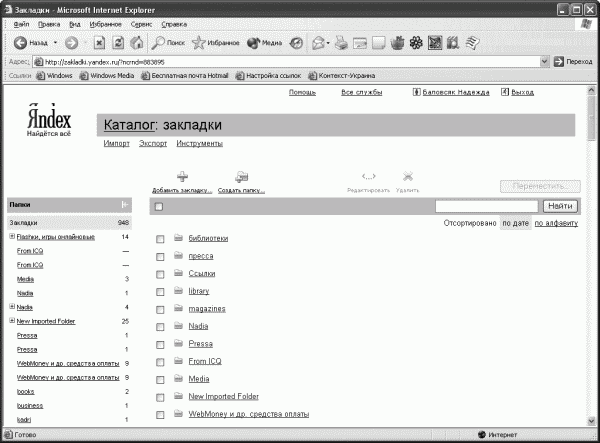Check the Pressa folder checkbox
This screenshot has height=443, width=600.
[160, 345]
